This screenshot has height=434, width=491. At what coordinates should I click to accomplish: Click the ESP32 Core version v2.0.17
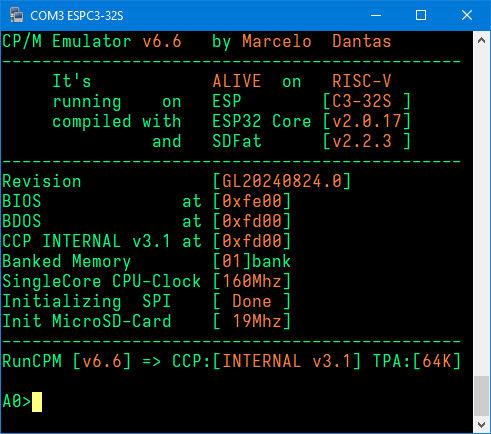367,121
